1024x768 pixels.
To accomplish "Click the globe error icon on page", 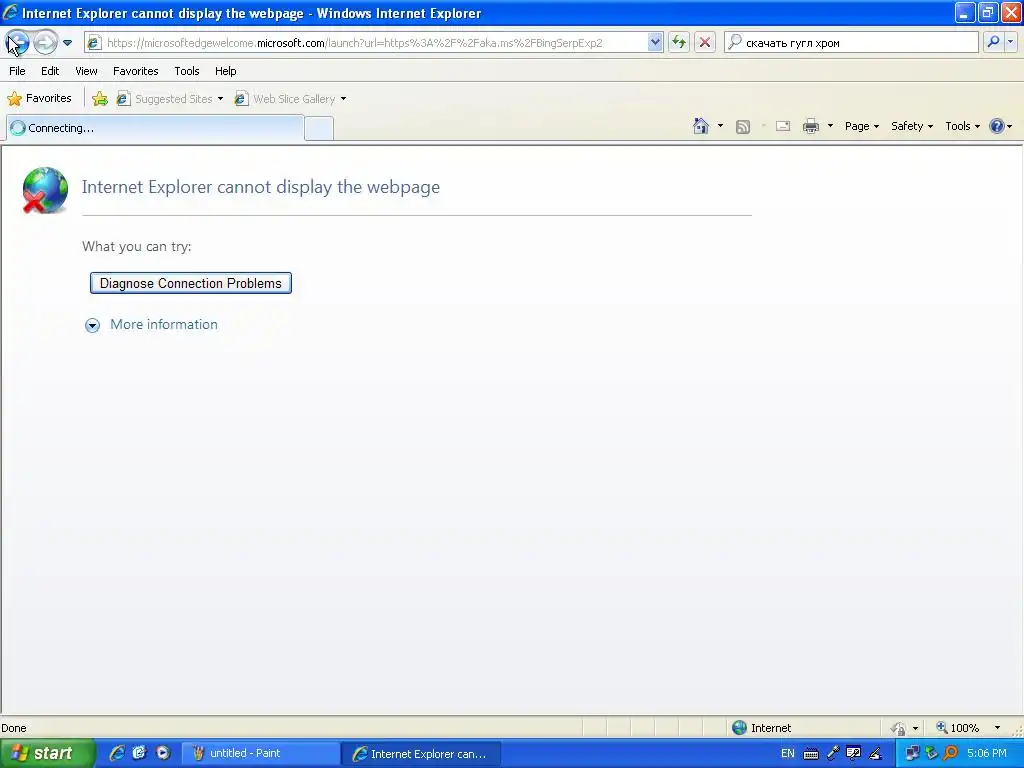I will pos(44,190).
